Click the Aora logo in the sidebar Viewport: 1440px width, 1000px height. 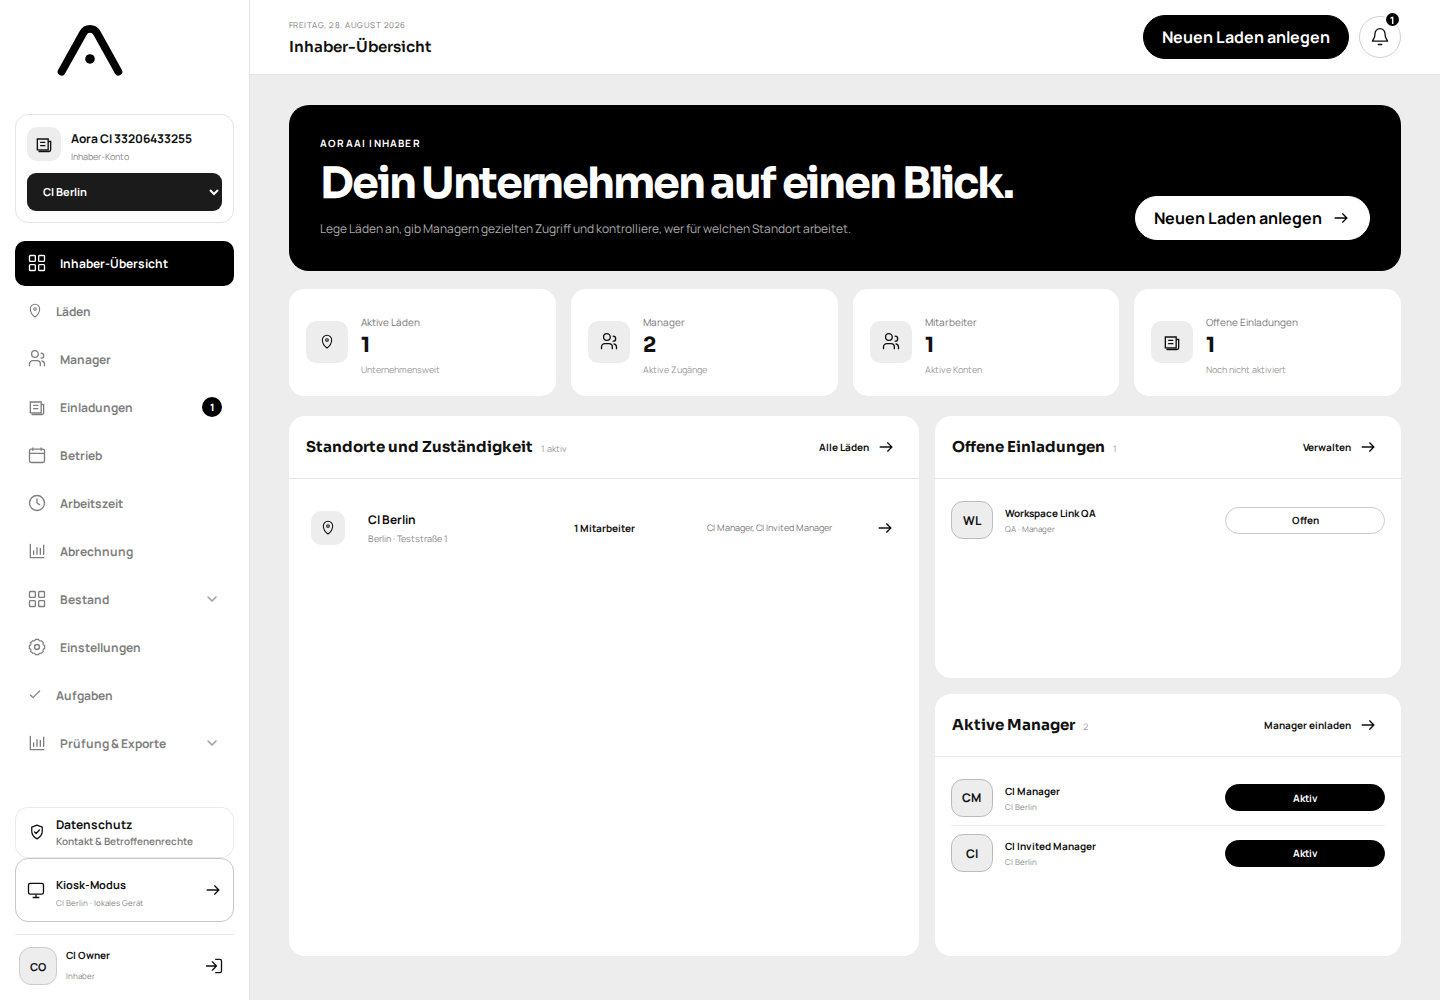90,51
